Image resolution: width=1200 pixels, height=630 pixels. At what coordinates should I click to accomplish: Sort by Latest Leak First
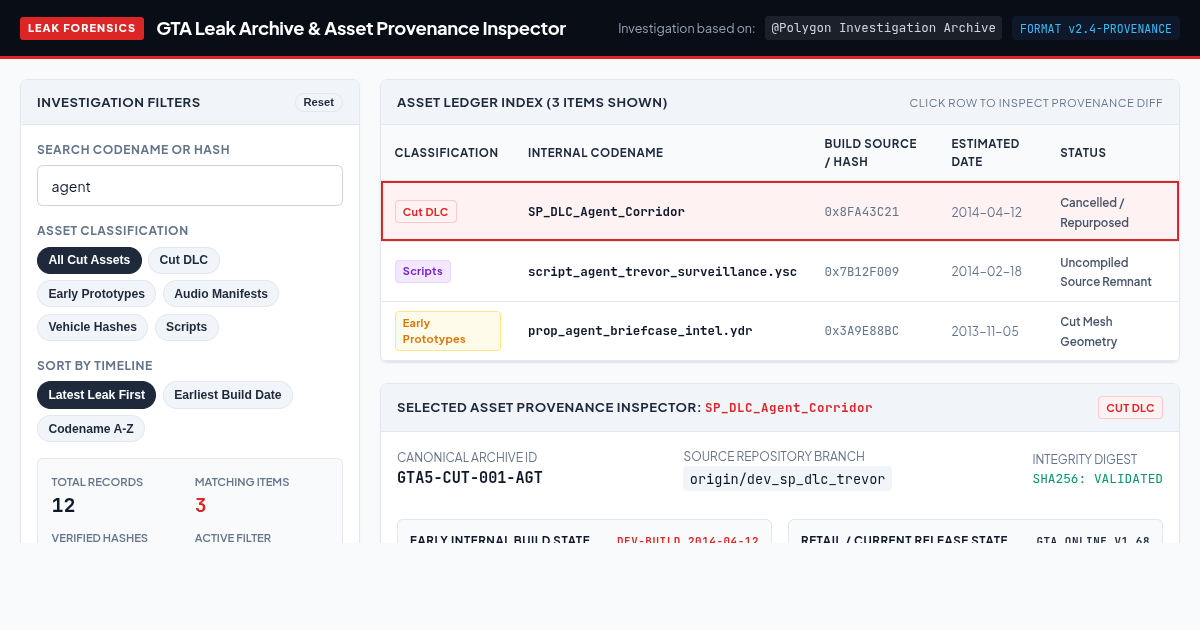[97, 395]
